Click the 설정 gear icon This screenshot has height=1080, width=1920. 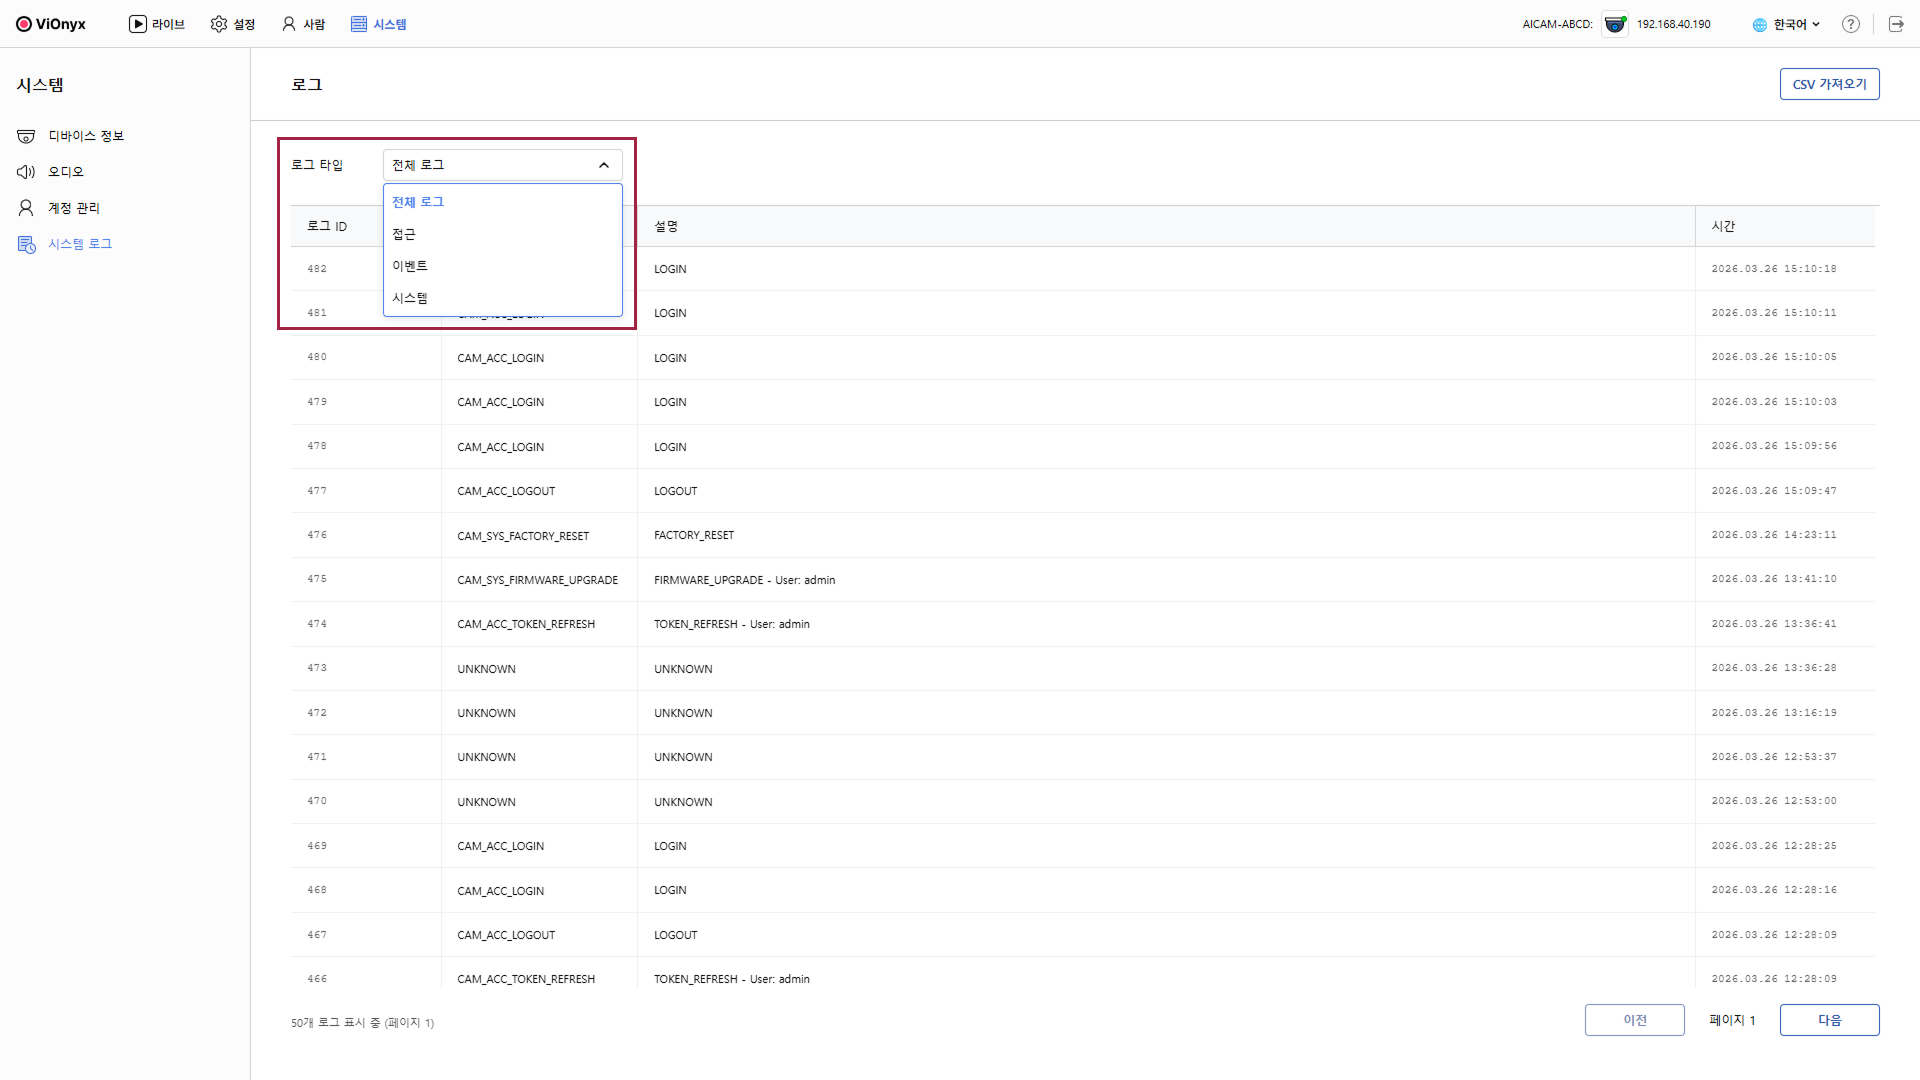coord(219,24)
